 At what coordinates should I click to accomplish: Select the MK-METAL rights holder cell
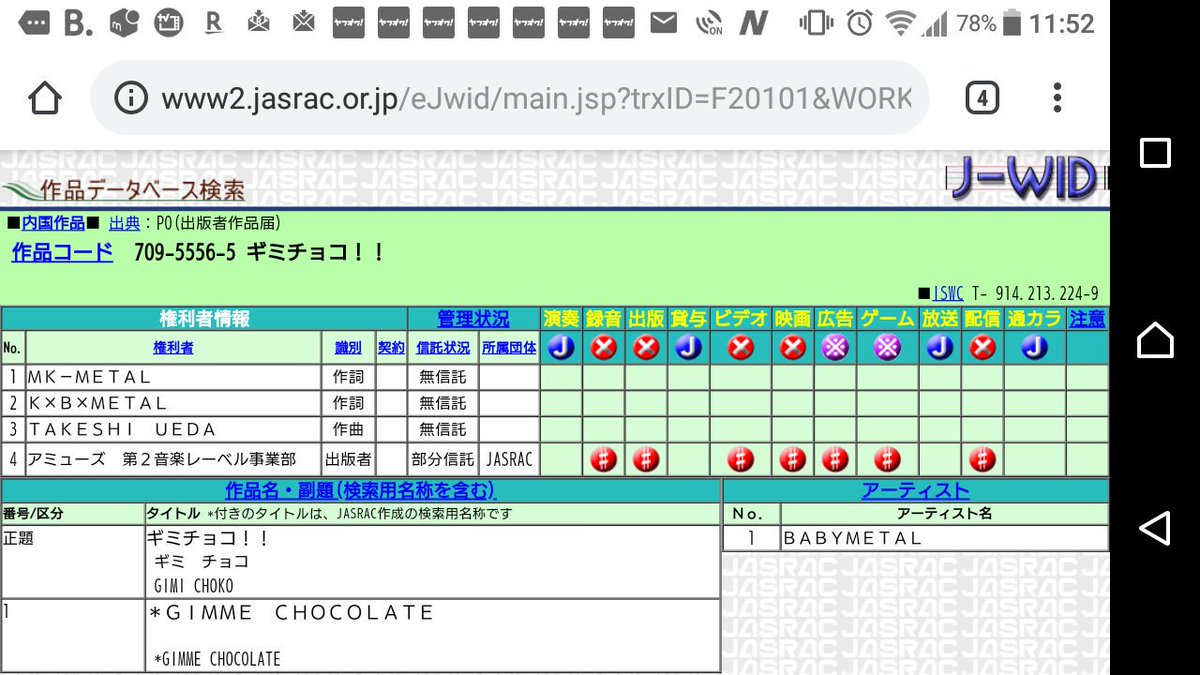click(174, 377)
